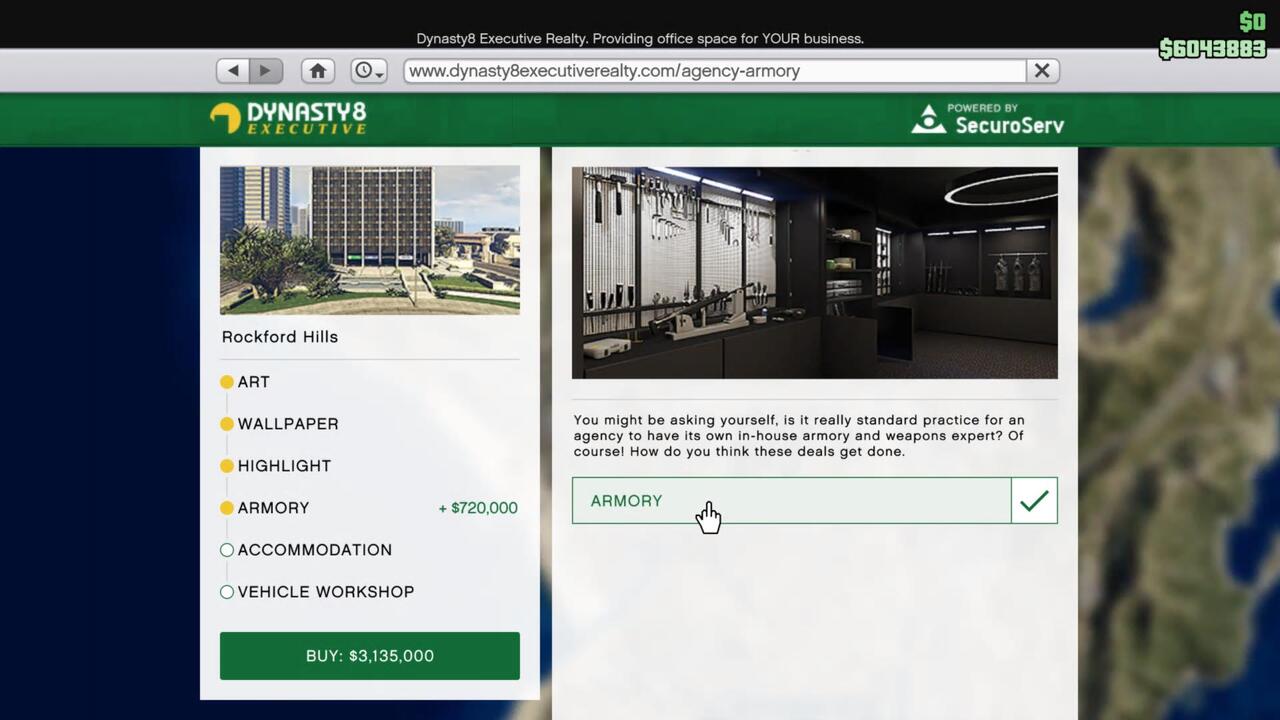Expand the Wallpaper customization option
Screen dimensions: 1280x720
pos(288,424)
